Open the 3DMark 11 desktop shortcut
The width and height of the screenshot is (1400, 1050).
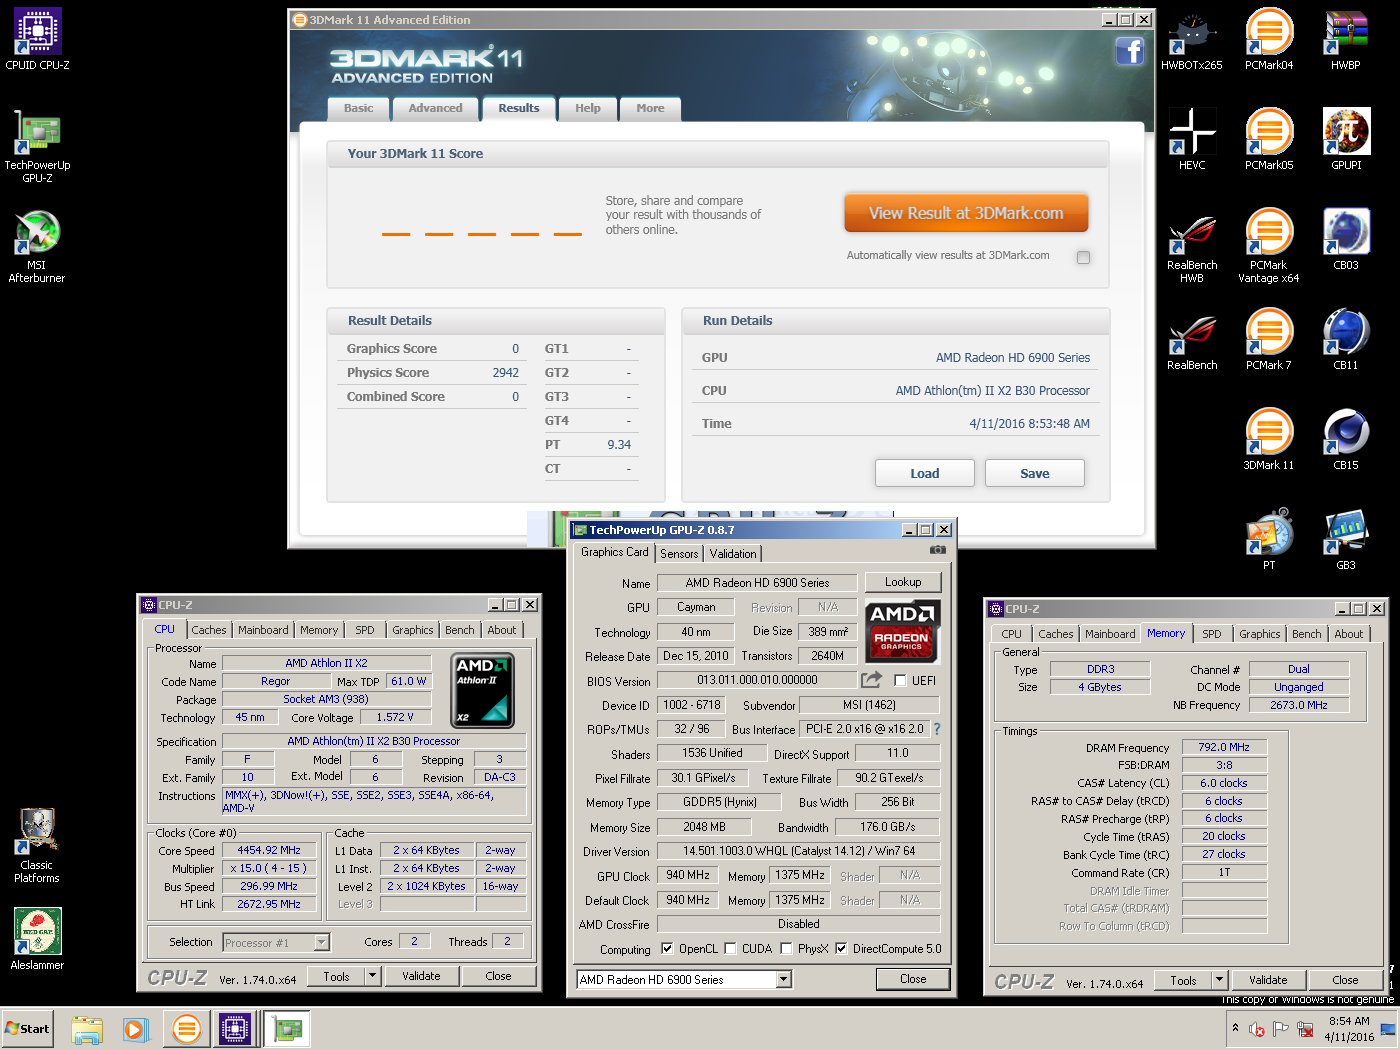[1269, 440]
